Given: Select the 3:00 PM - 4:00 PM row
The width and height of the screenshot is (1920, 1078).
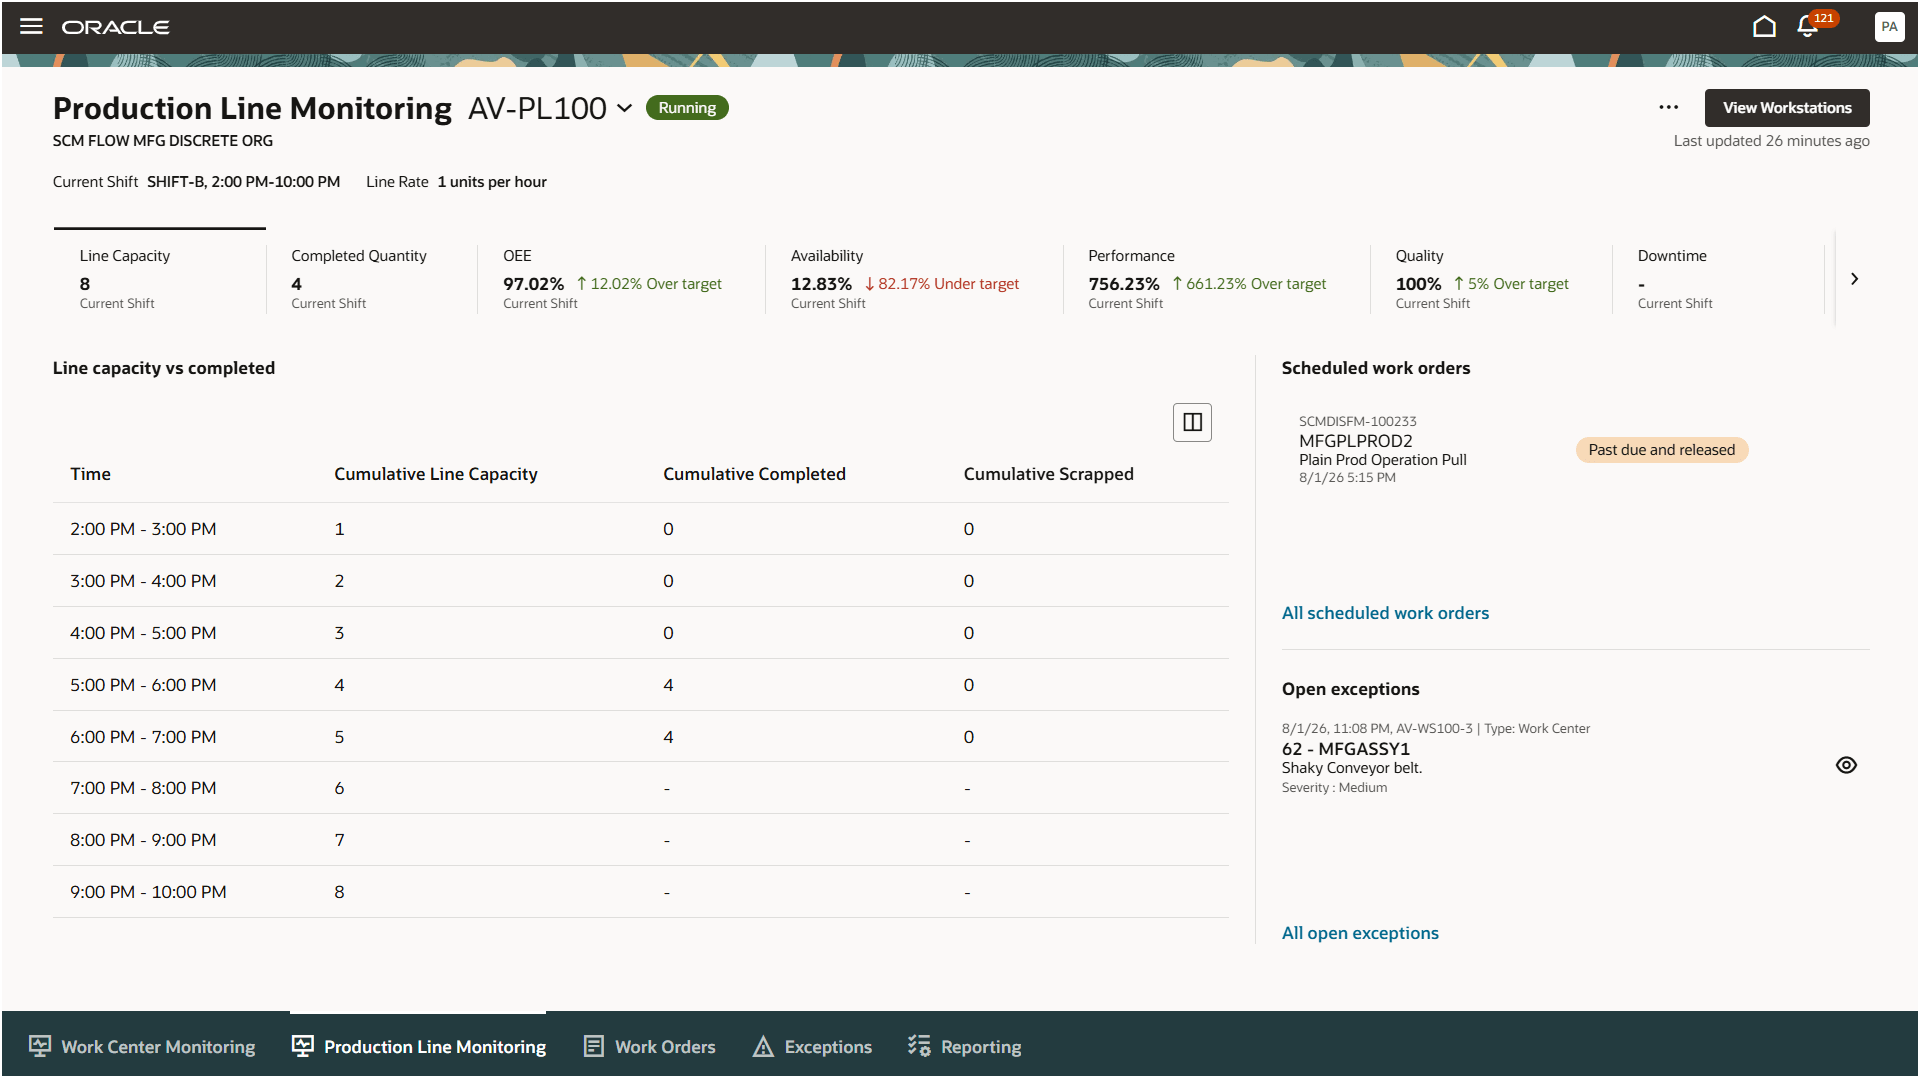Looking at the screenshot, I should tap(641, 581).
